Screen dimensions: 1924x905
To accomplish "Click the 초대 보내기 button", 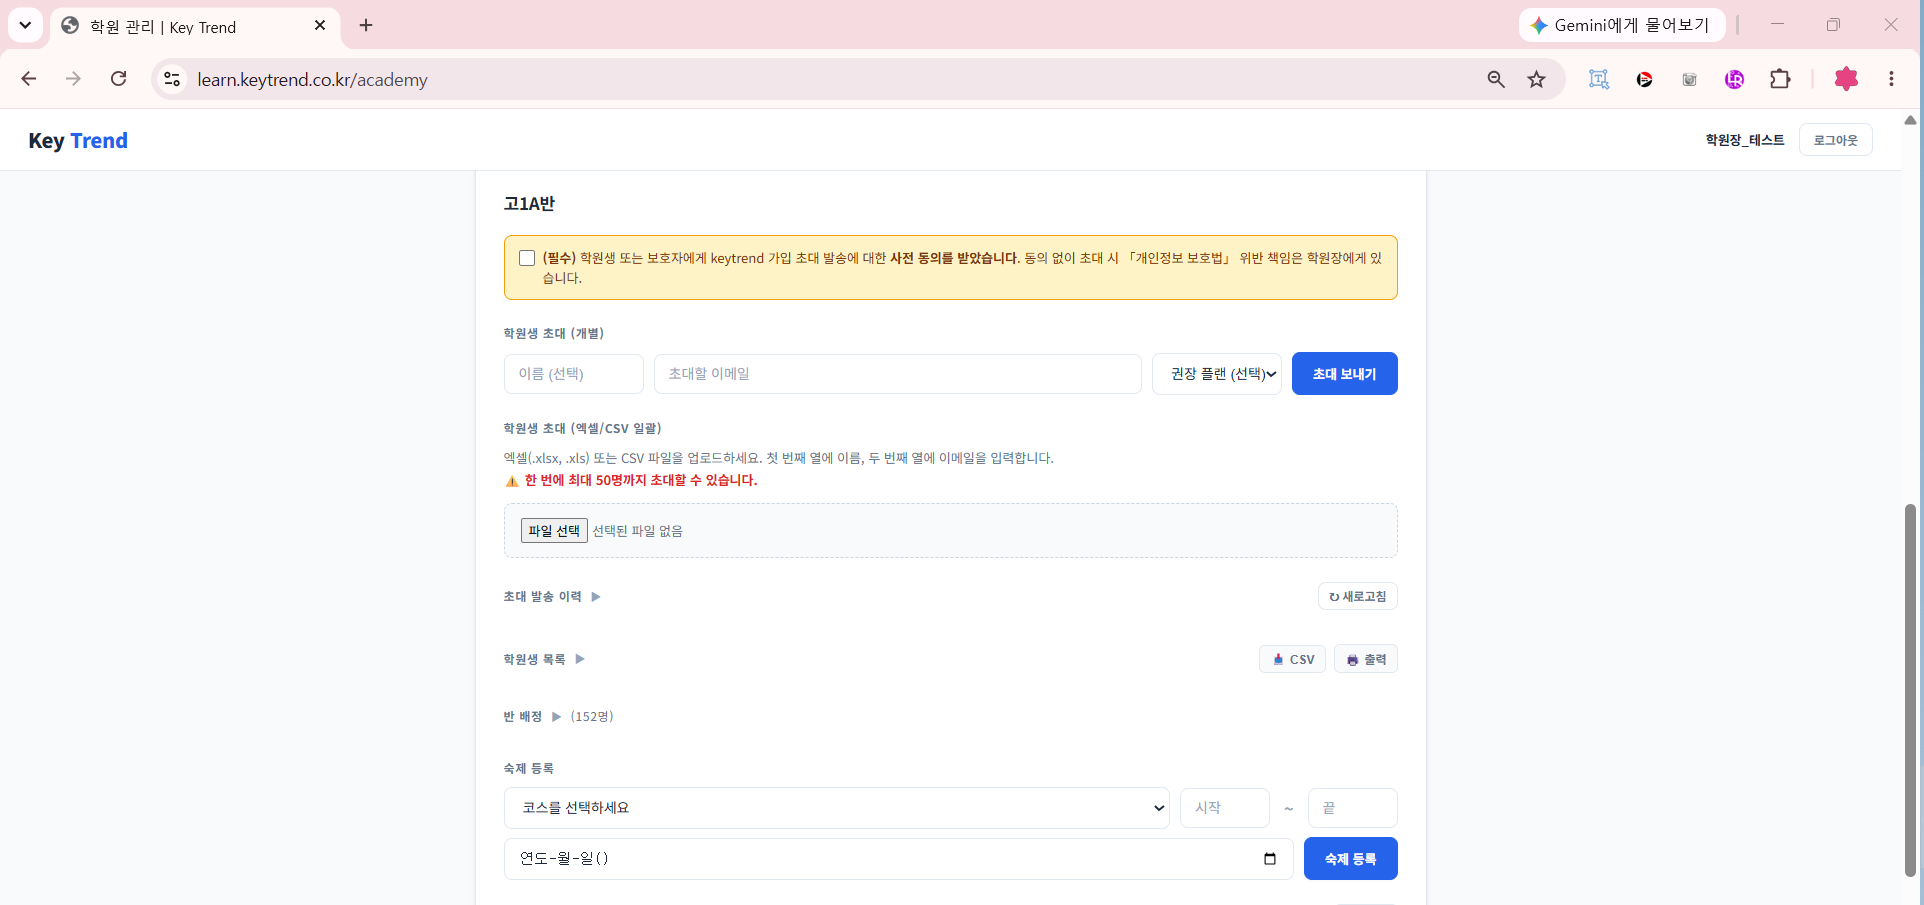I will [1345, 374].
